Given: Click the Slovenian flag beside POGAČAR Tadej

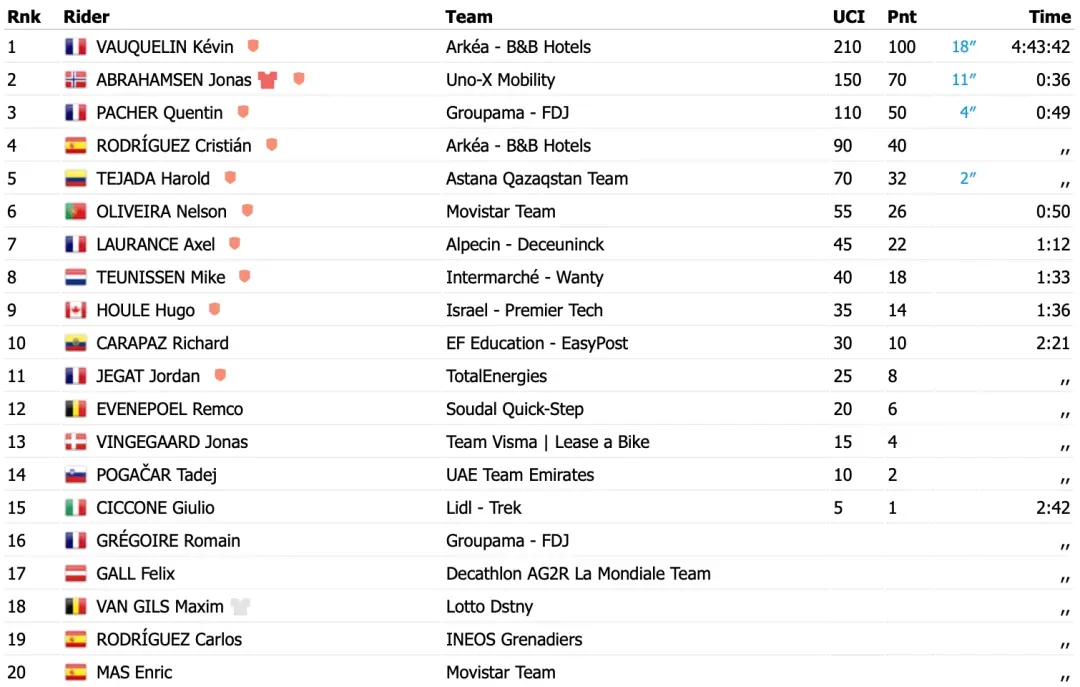Looking at the screenshot, I should pyautogui.click(x=76, y=475).
